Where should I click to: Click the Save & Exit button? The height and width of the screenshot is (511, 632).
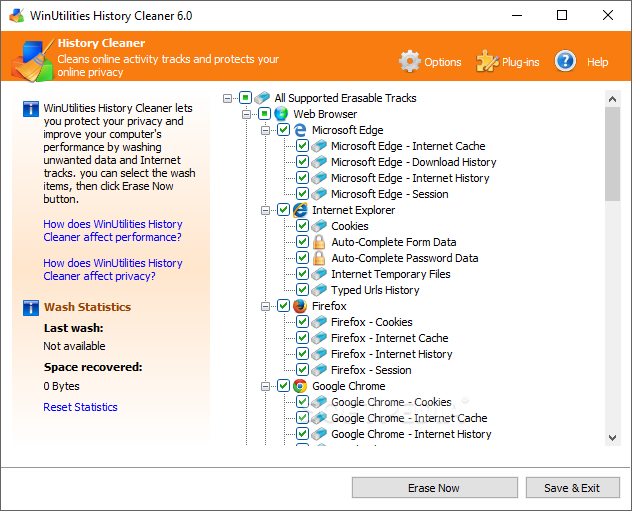[x=572, y=488]
